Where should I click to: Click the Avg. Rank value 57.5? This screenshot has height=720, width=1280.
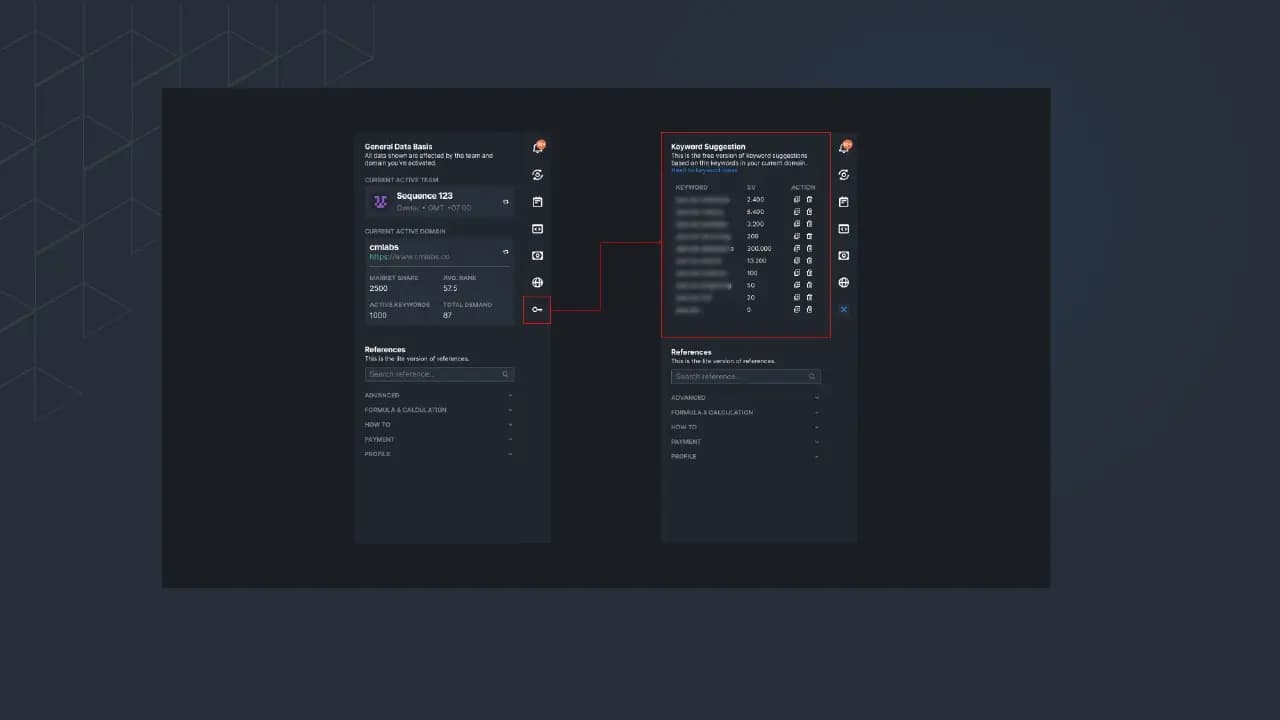450,288
